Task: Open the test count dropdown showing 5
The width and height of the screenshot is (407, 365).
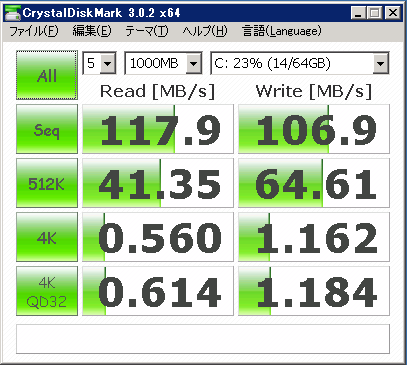Action: tap(99, 63)
